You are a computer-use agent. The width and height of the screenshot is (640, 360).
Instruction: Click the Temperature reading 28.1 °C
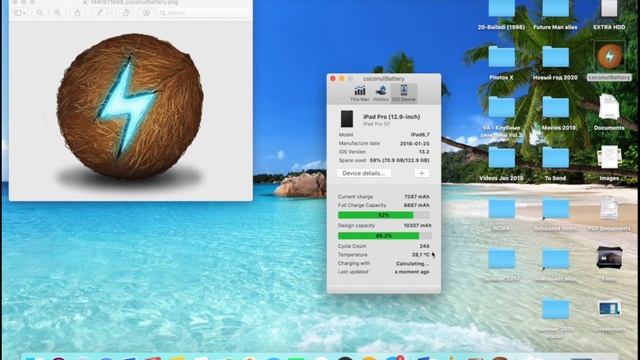pyautogui.click(x=420, y=255)
